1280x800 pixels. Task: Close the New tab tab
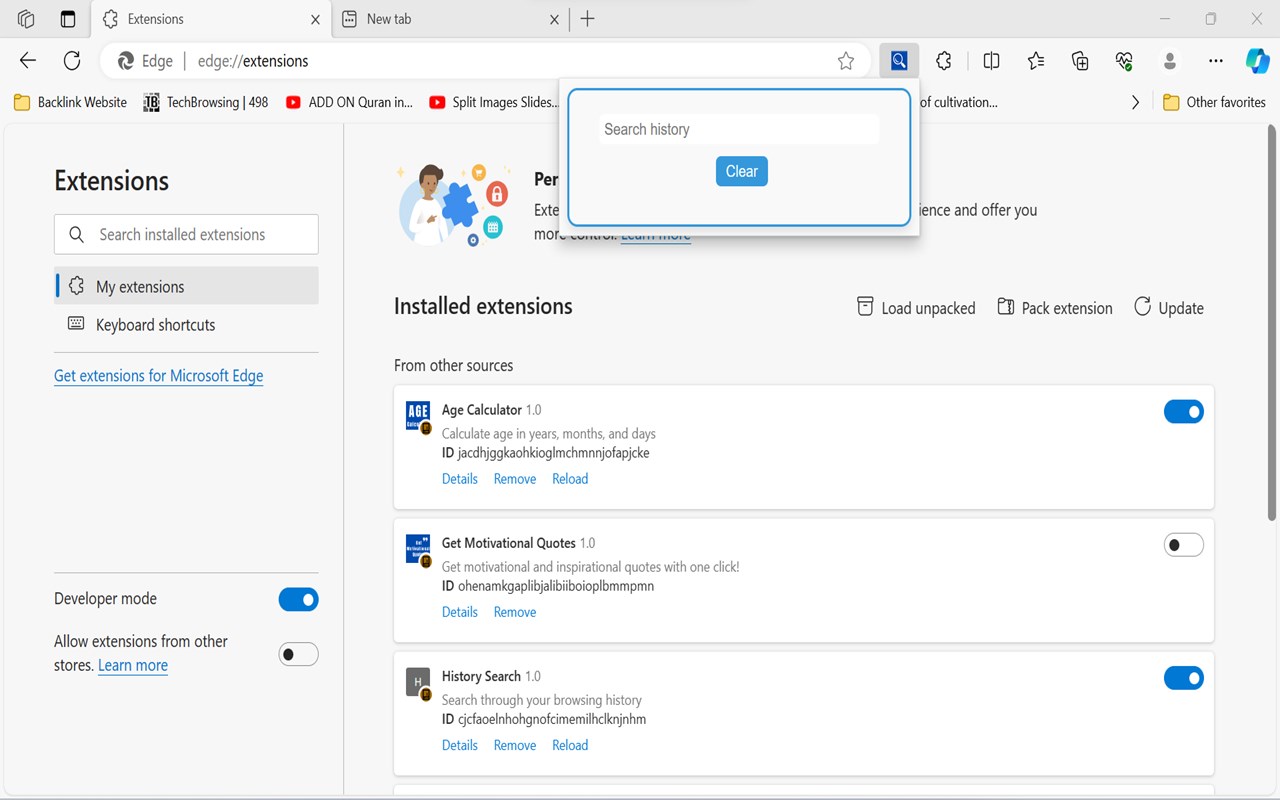(x=555, y=19)
